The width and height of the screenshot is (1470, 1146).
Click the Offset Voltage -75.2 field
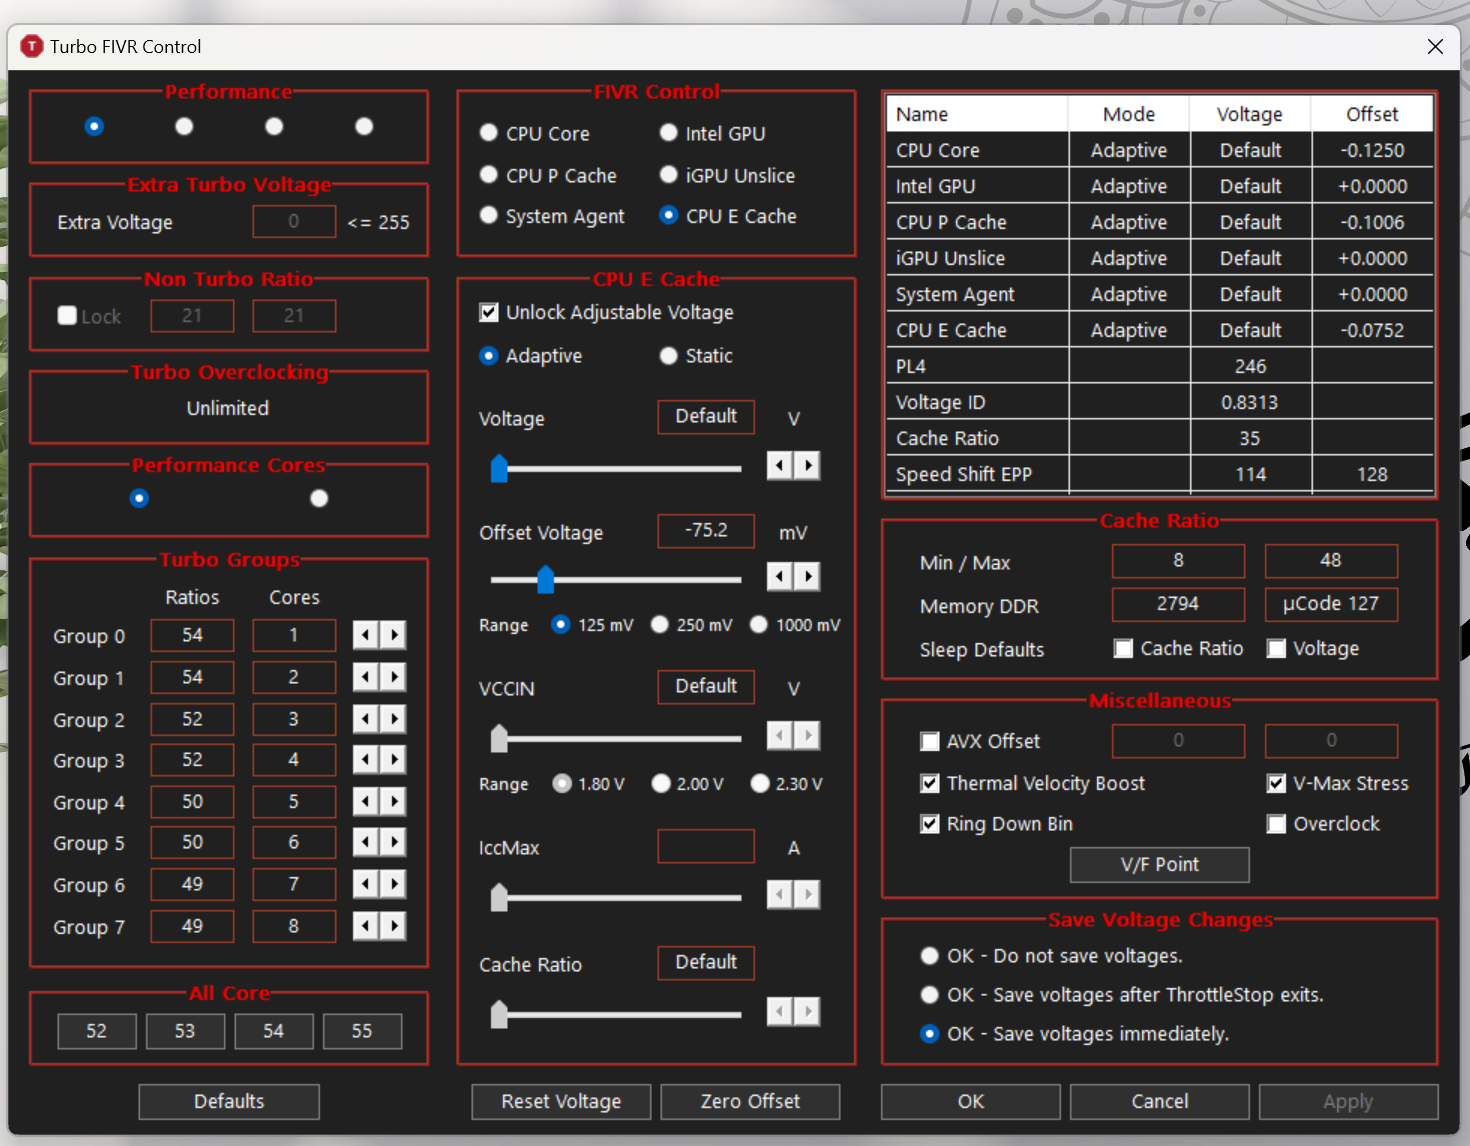pyautogui.click(x=706, y=530)
